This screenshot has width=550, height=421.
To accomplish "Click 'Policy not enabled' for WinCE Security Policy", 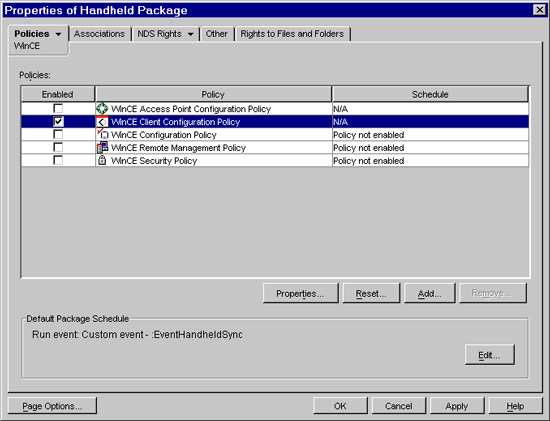I will coord(369,161).
